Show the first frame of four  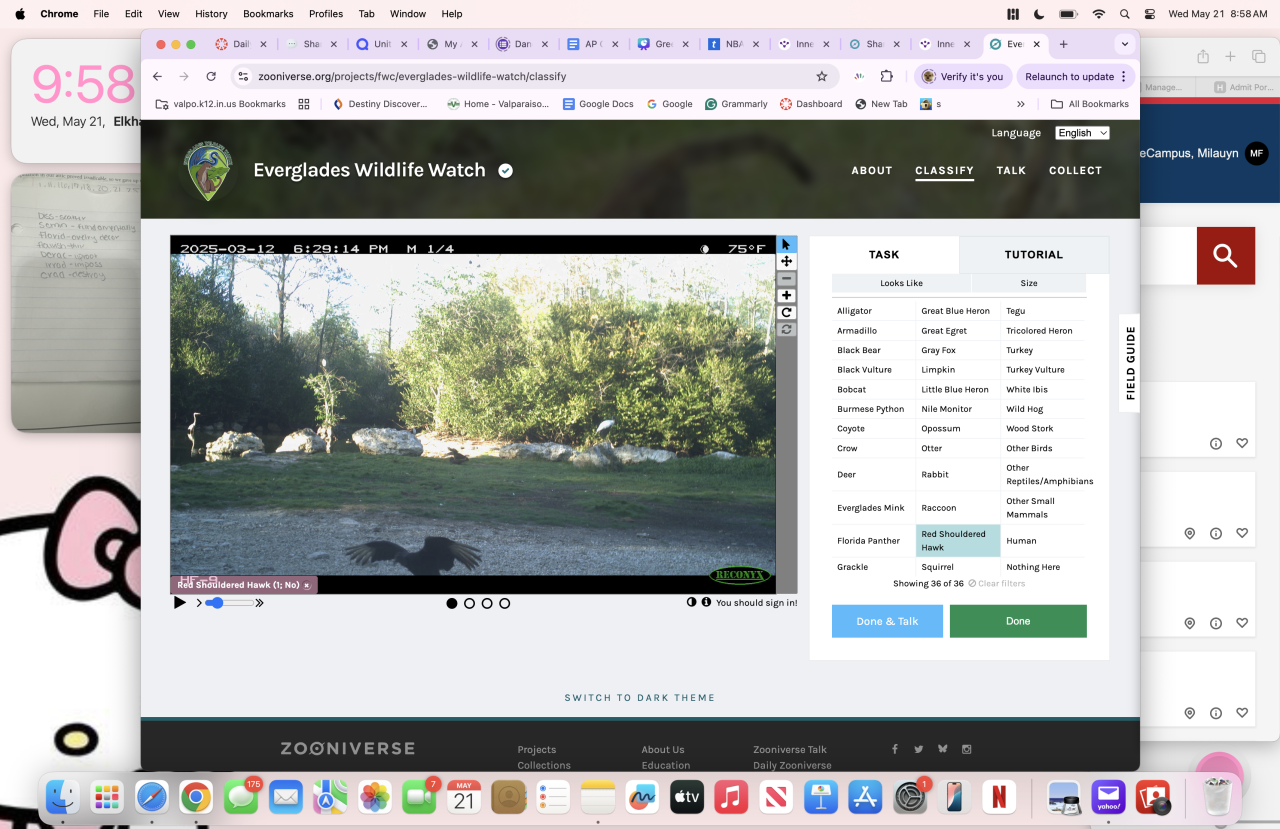(x=452, y=604)
